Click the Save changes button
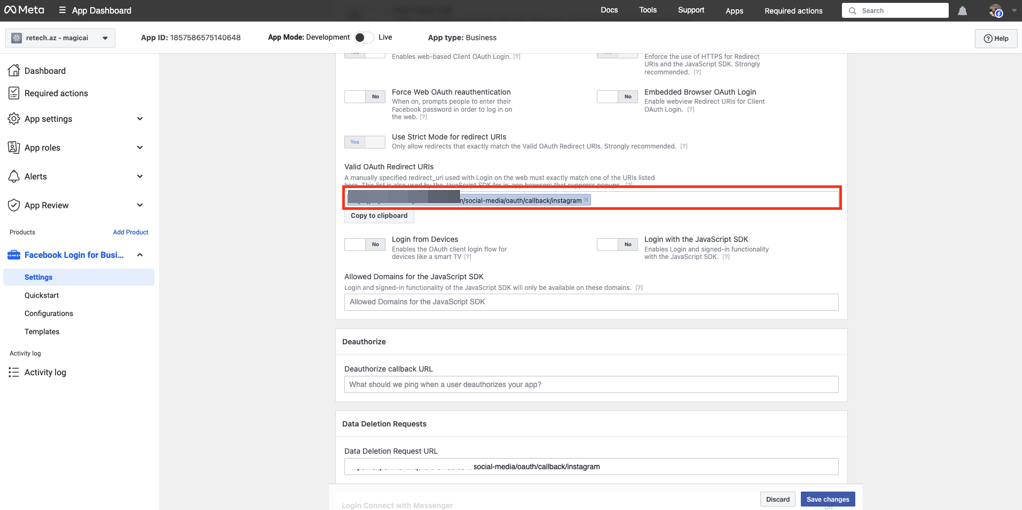Screen dimensions: 1022x510 [x=827, y=499]
